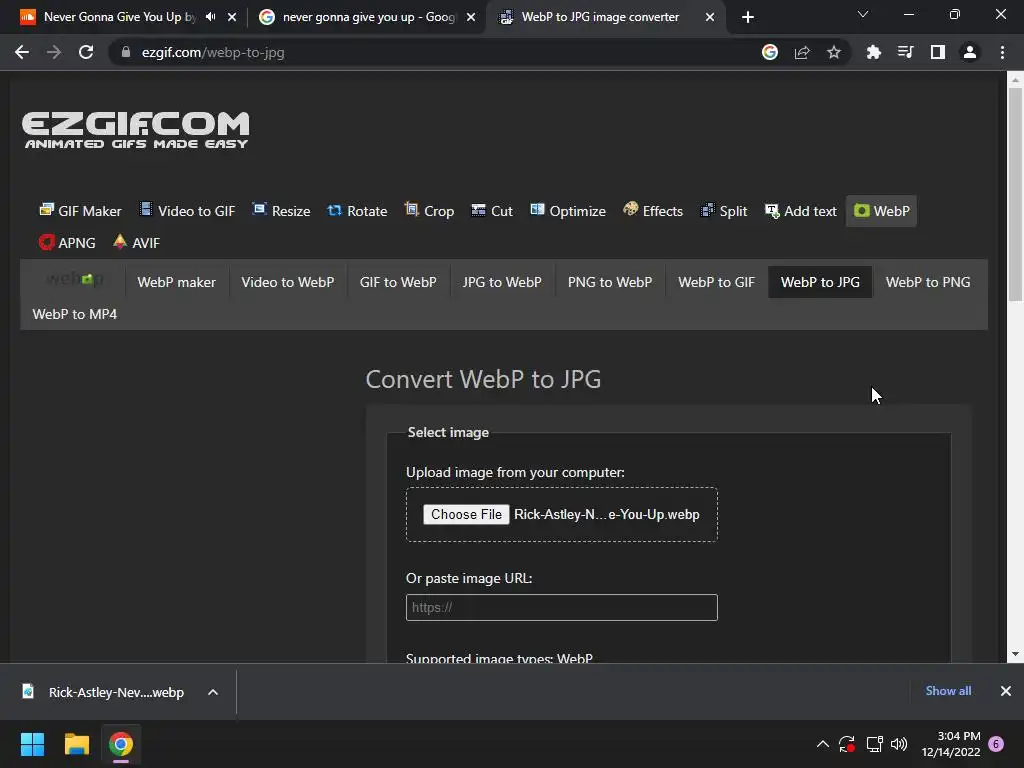The height and width of the screenshot is (768, 1024).
Task: Mute the Never Gonna Give You Up tab
Action: click(x=210, y=17)
